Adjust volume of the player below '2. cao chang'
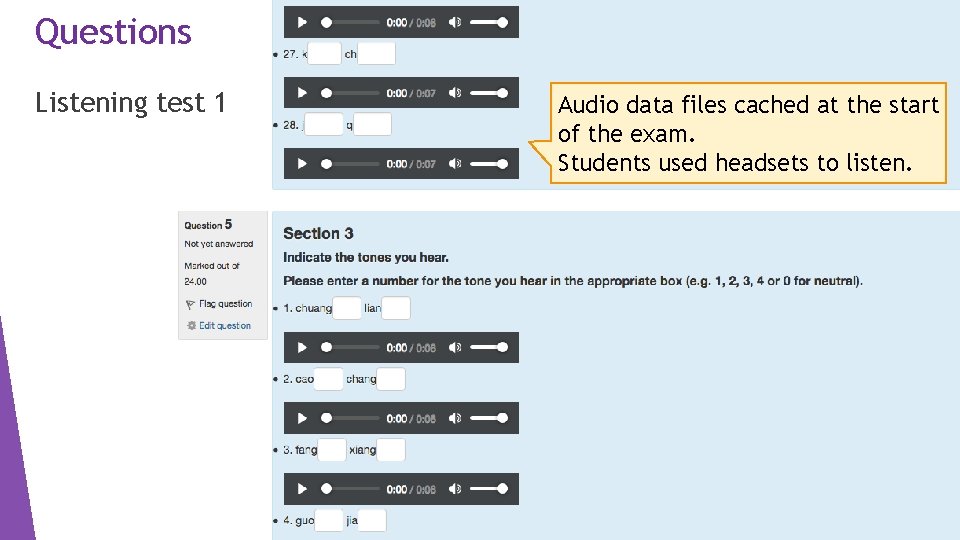 (x=489, y=418)
